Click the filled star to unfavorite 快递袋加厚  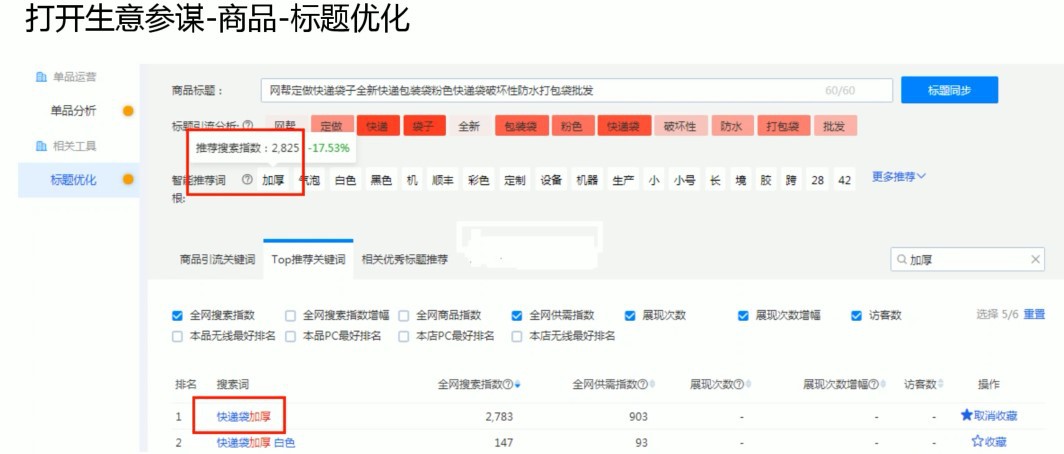click(966, 415)
